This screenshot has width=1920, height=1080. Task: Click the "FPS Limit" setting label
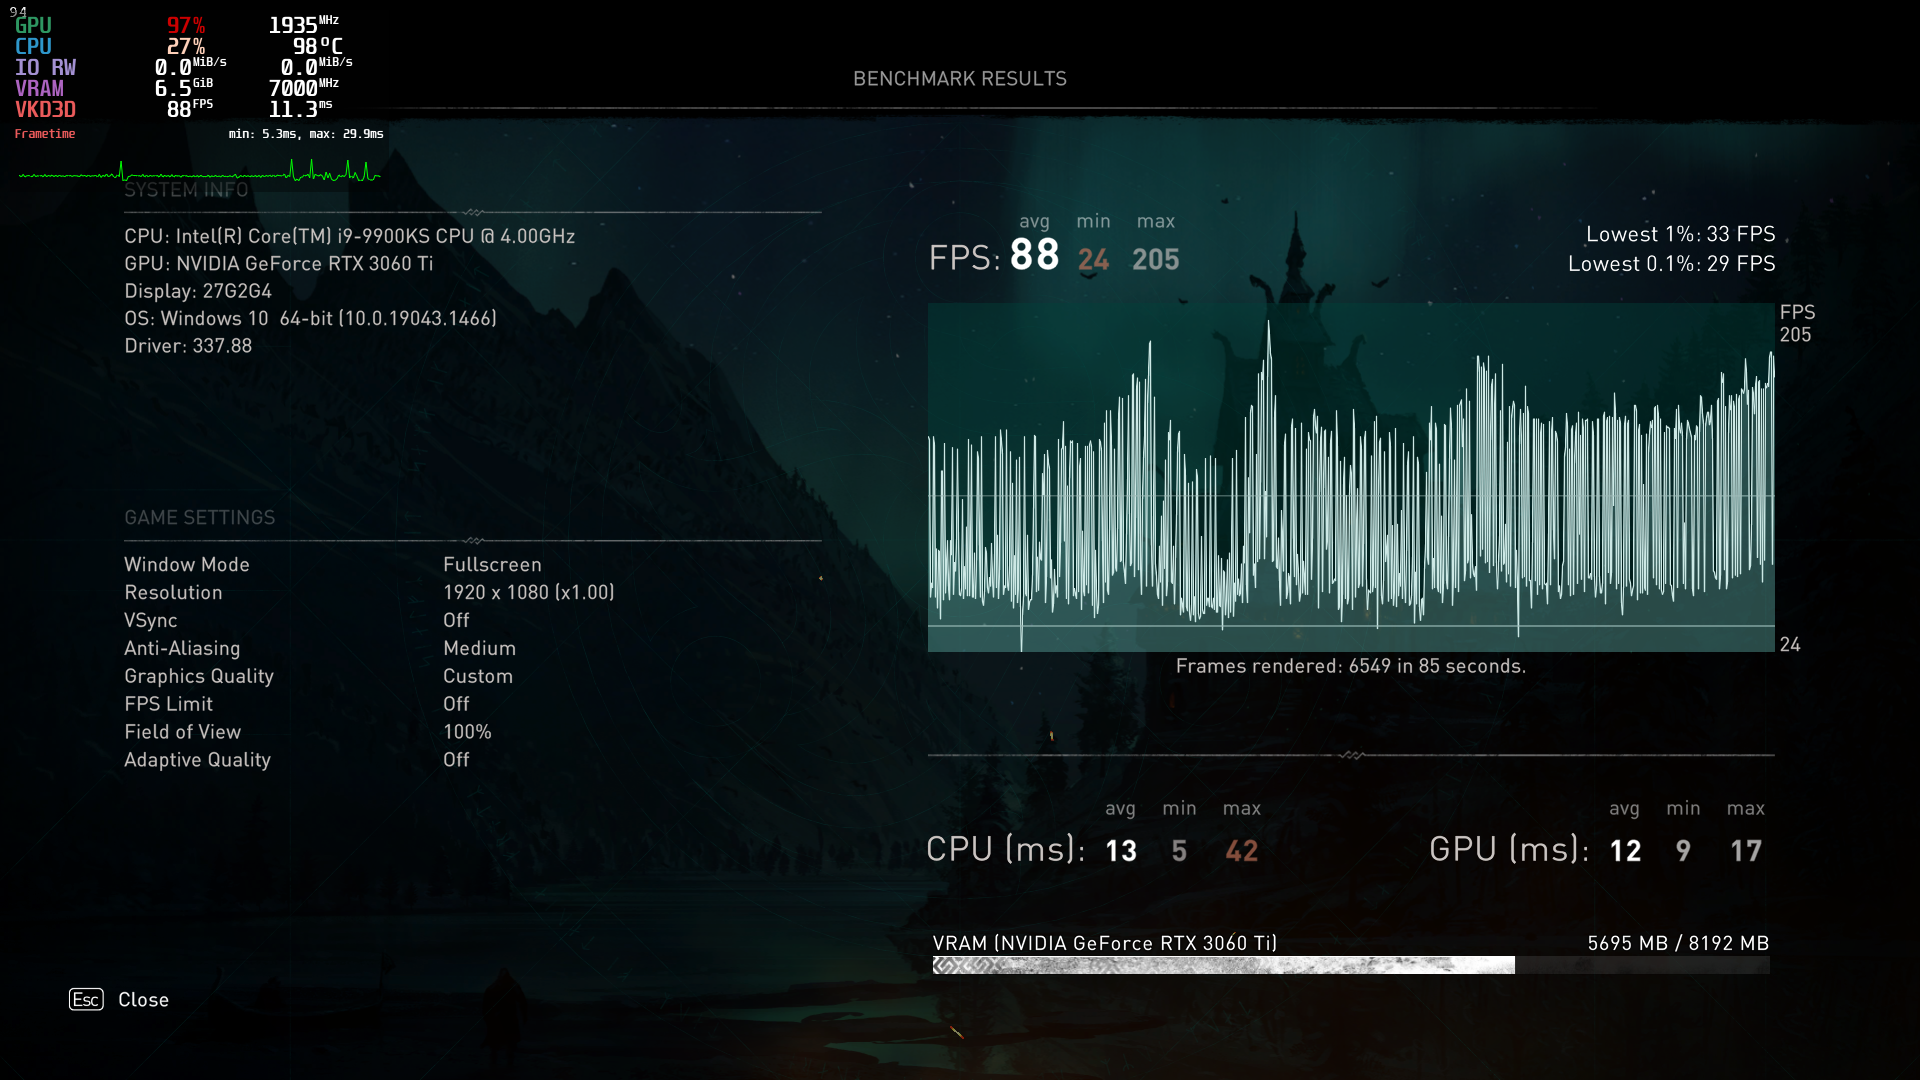point(169,704)
